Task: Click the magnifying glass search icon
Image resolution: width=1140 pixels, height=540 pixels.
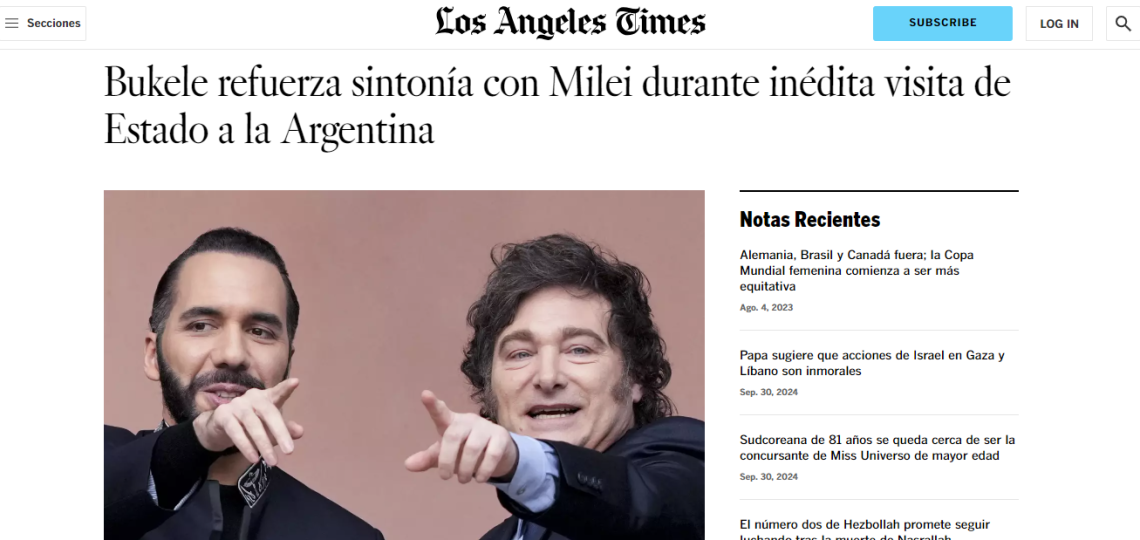Action: (x=1123, y=23)
